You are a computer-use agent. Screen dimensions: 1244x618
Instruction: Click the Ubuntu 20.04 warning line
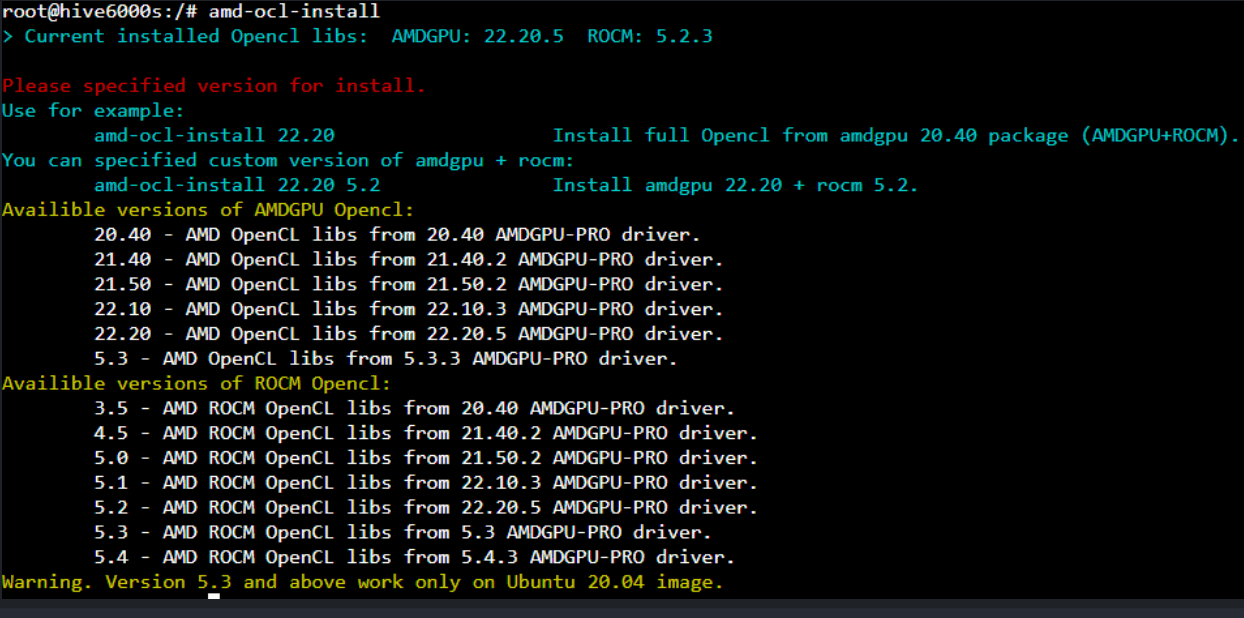[362, 582]
